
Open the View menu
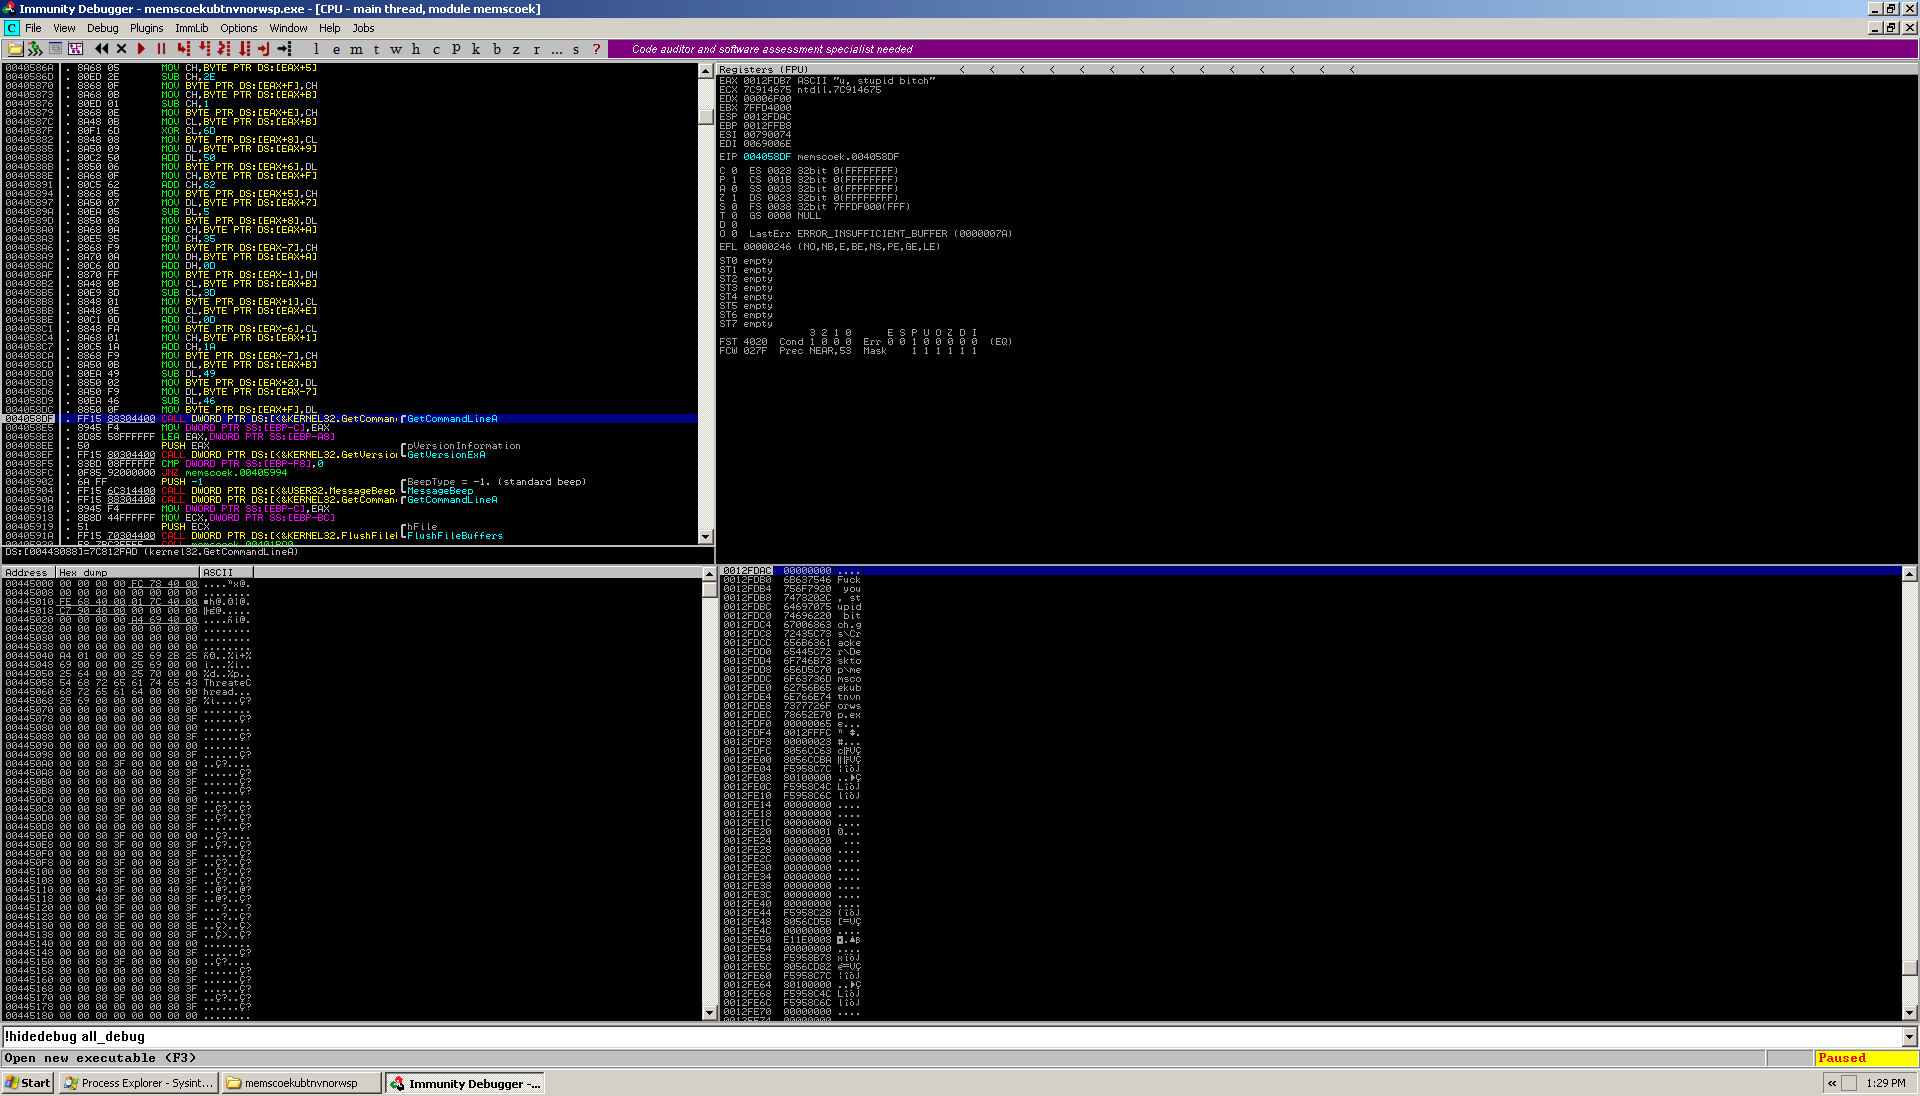pos(64,28)
